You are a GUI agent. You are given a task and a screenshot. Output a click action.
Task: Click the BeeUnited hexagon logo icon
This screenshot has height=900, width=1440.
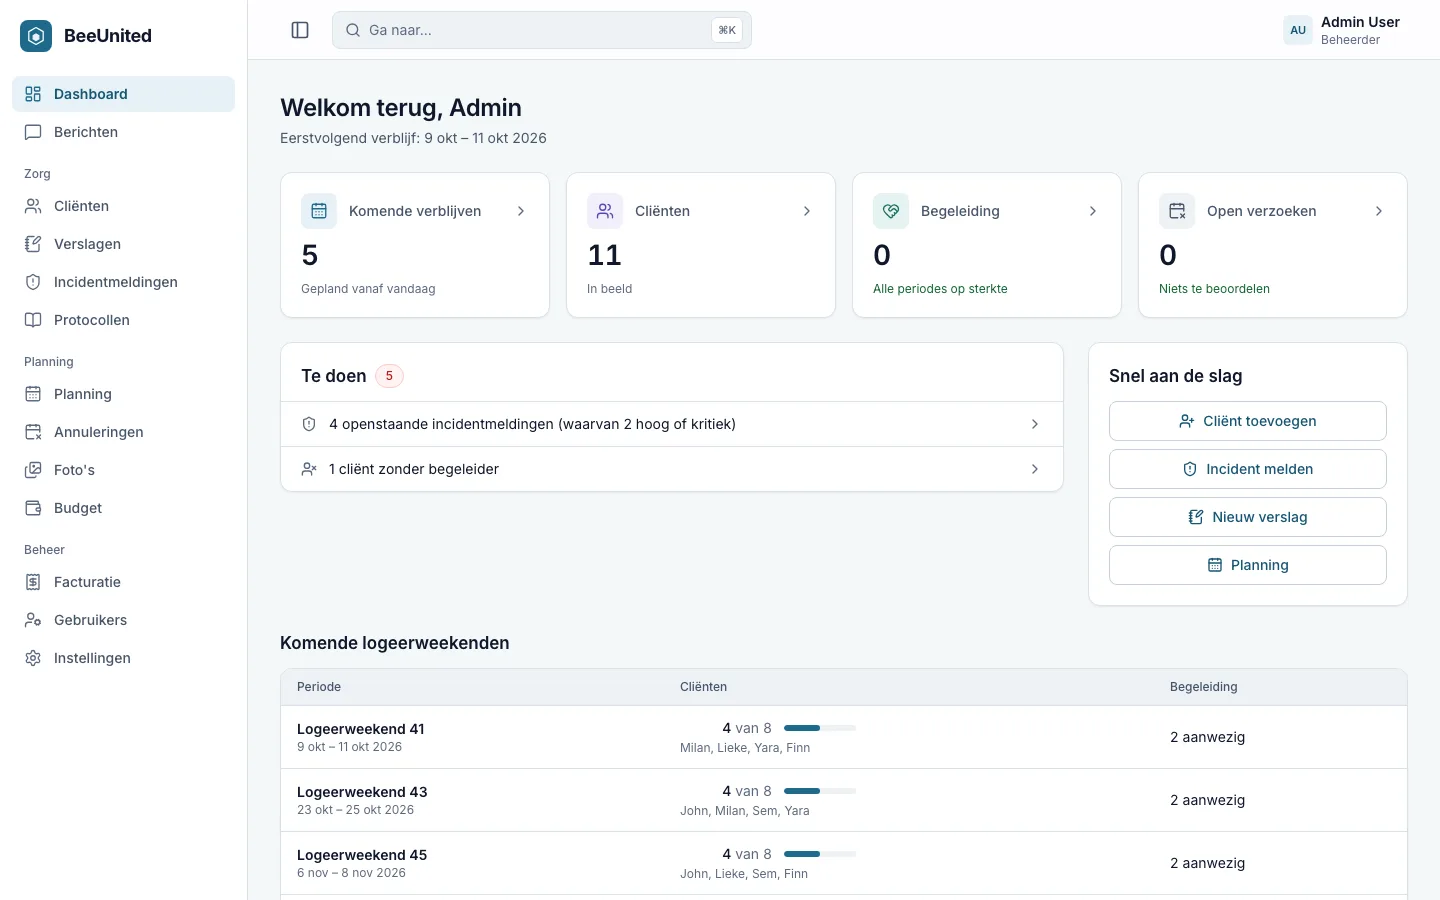point(36,36)
